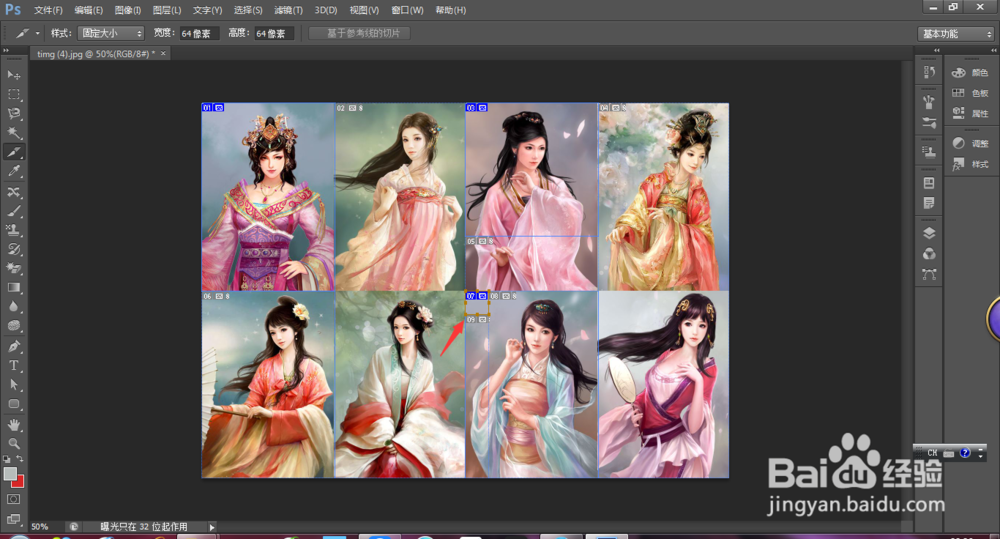Open the 图像 menu
The image size is (1000, 539).
[x=128, y=10]
